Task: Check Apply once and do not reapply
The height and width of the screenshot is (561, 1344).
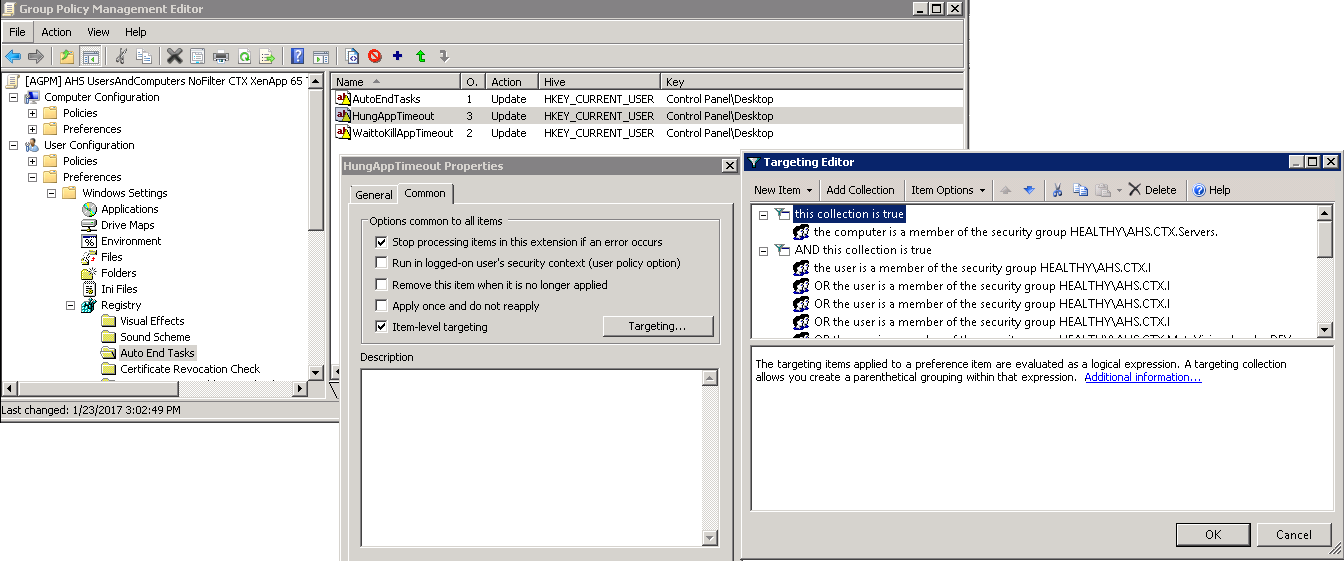Action: point(381,306)
